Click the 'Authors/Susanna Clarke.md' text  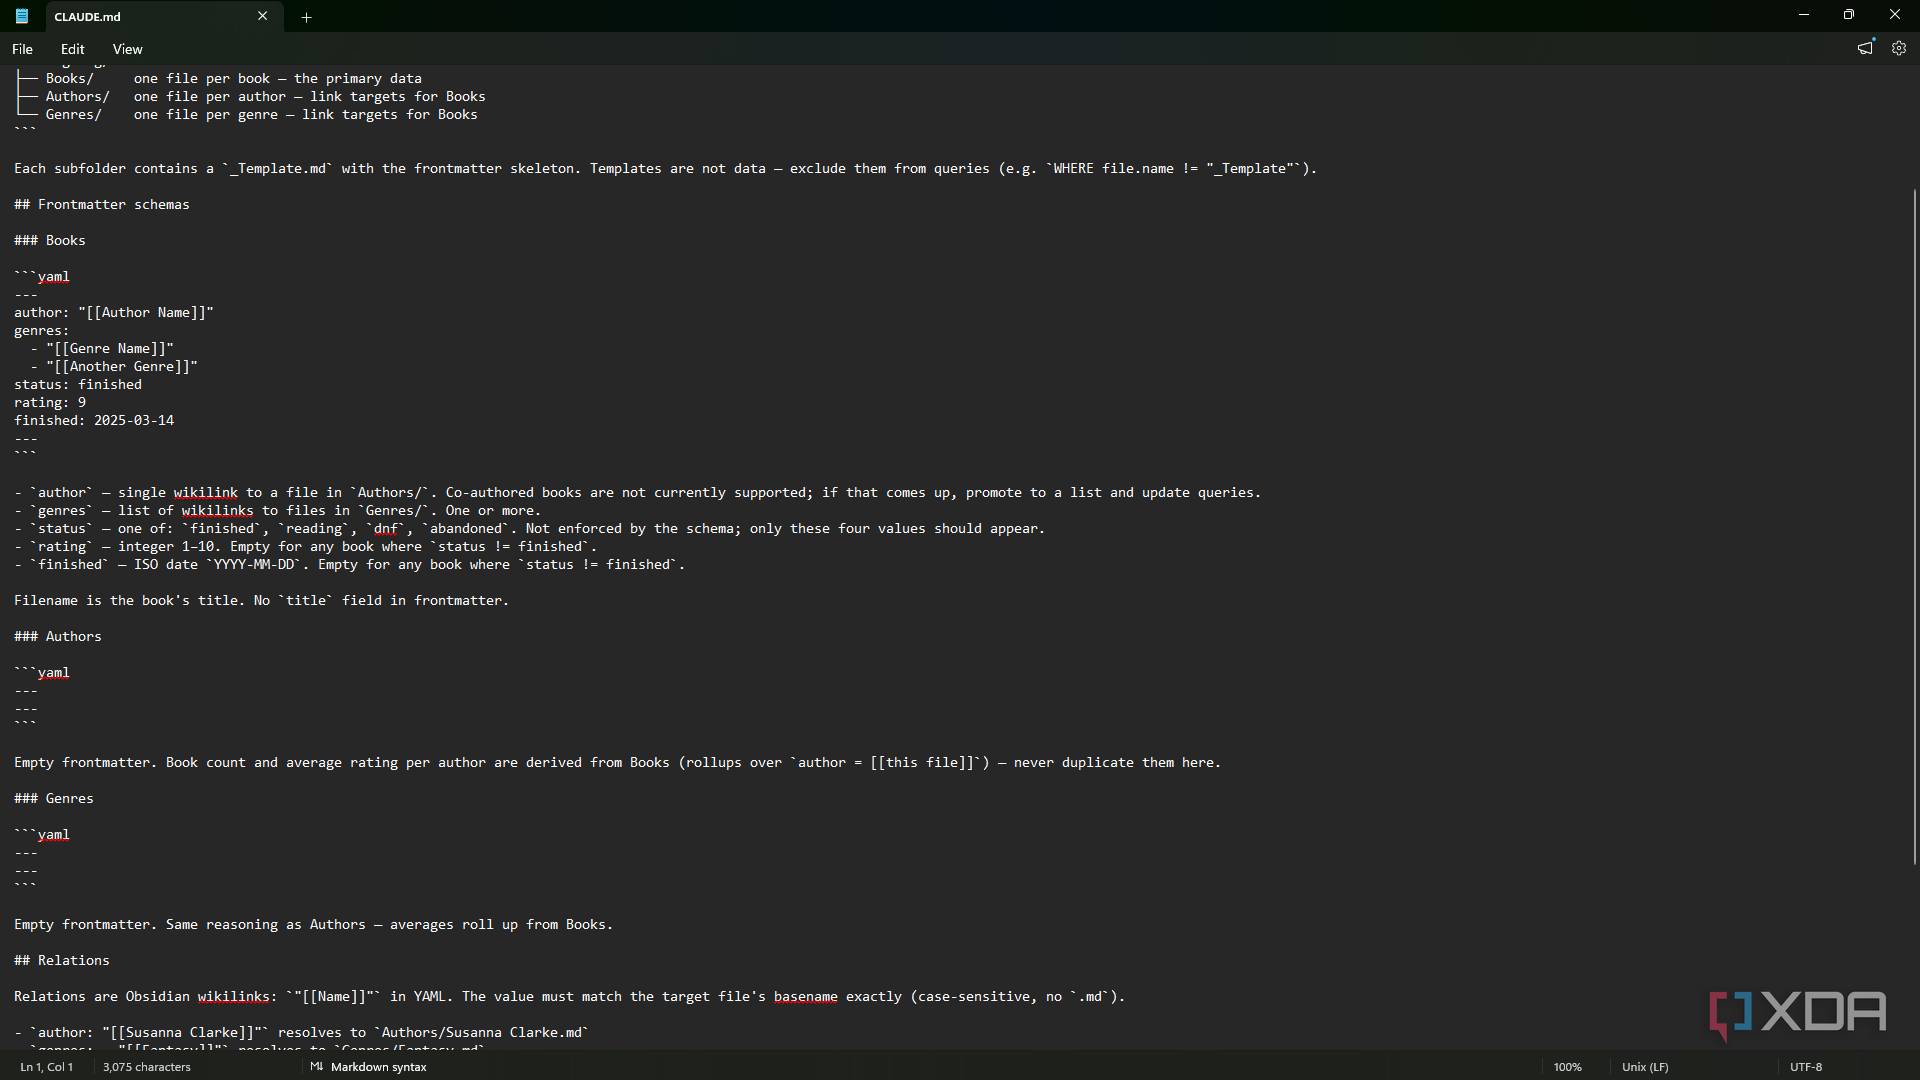pos(481,1032)
